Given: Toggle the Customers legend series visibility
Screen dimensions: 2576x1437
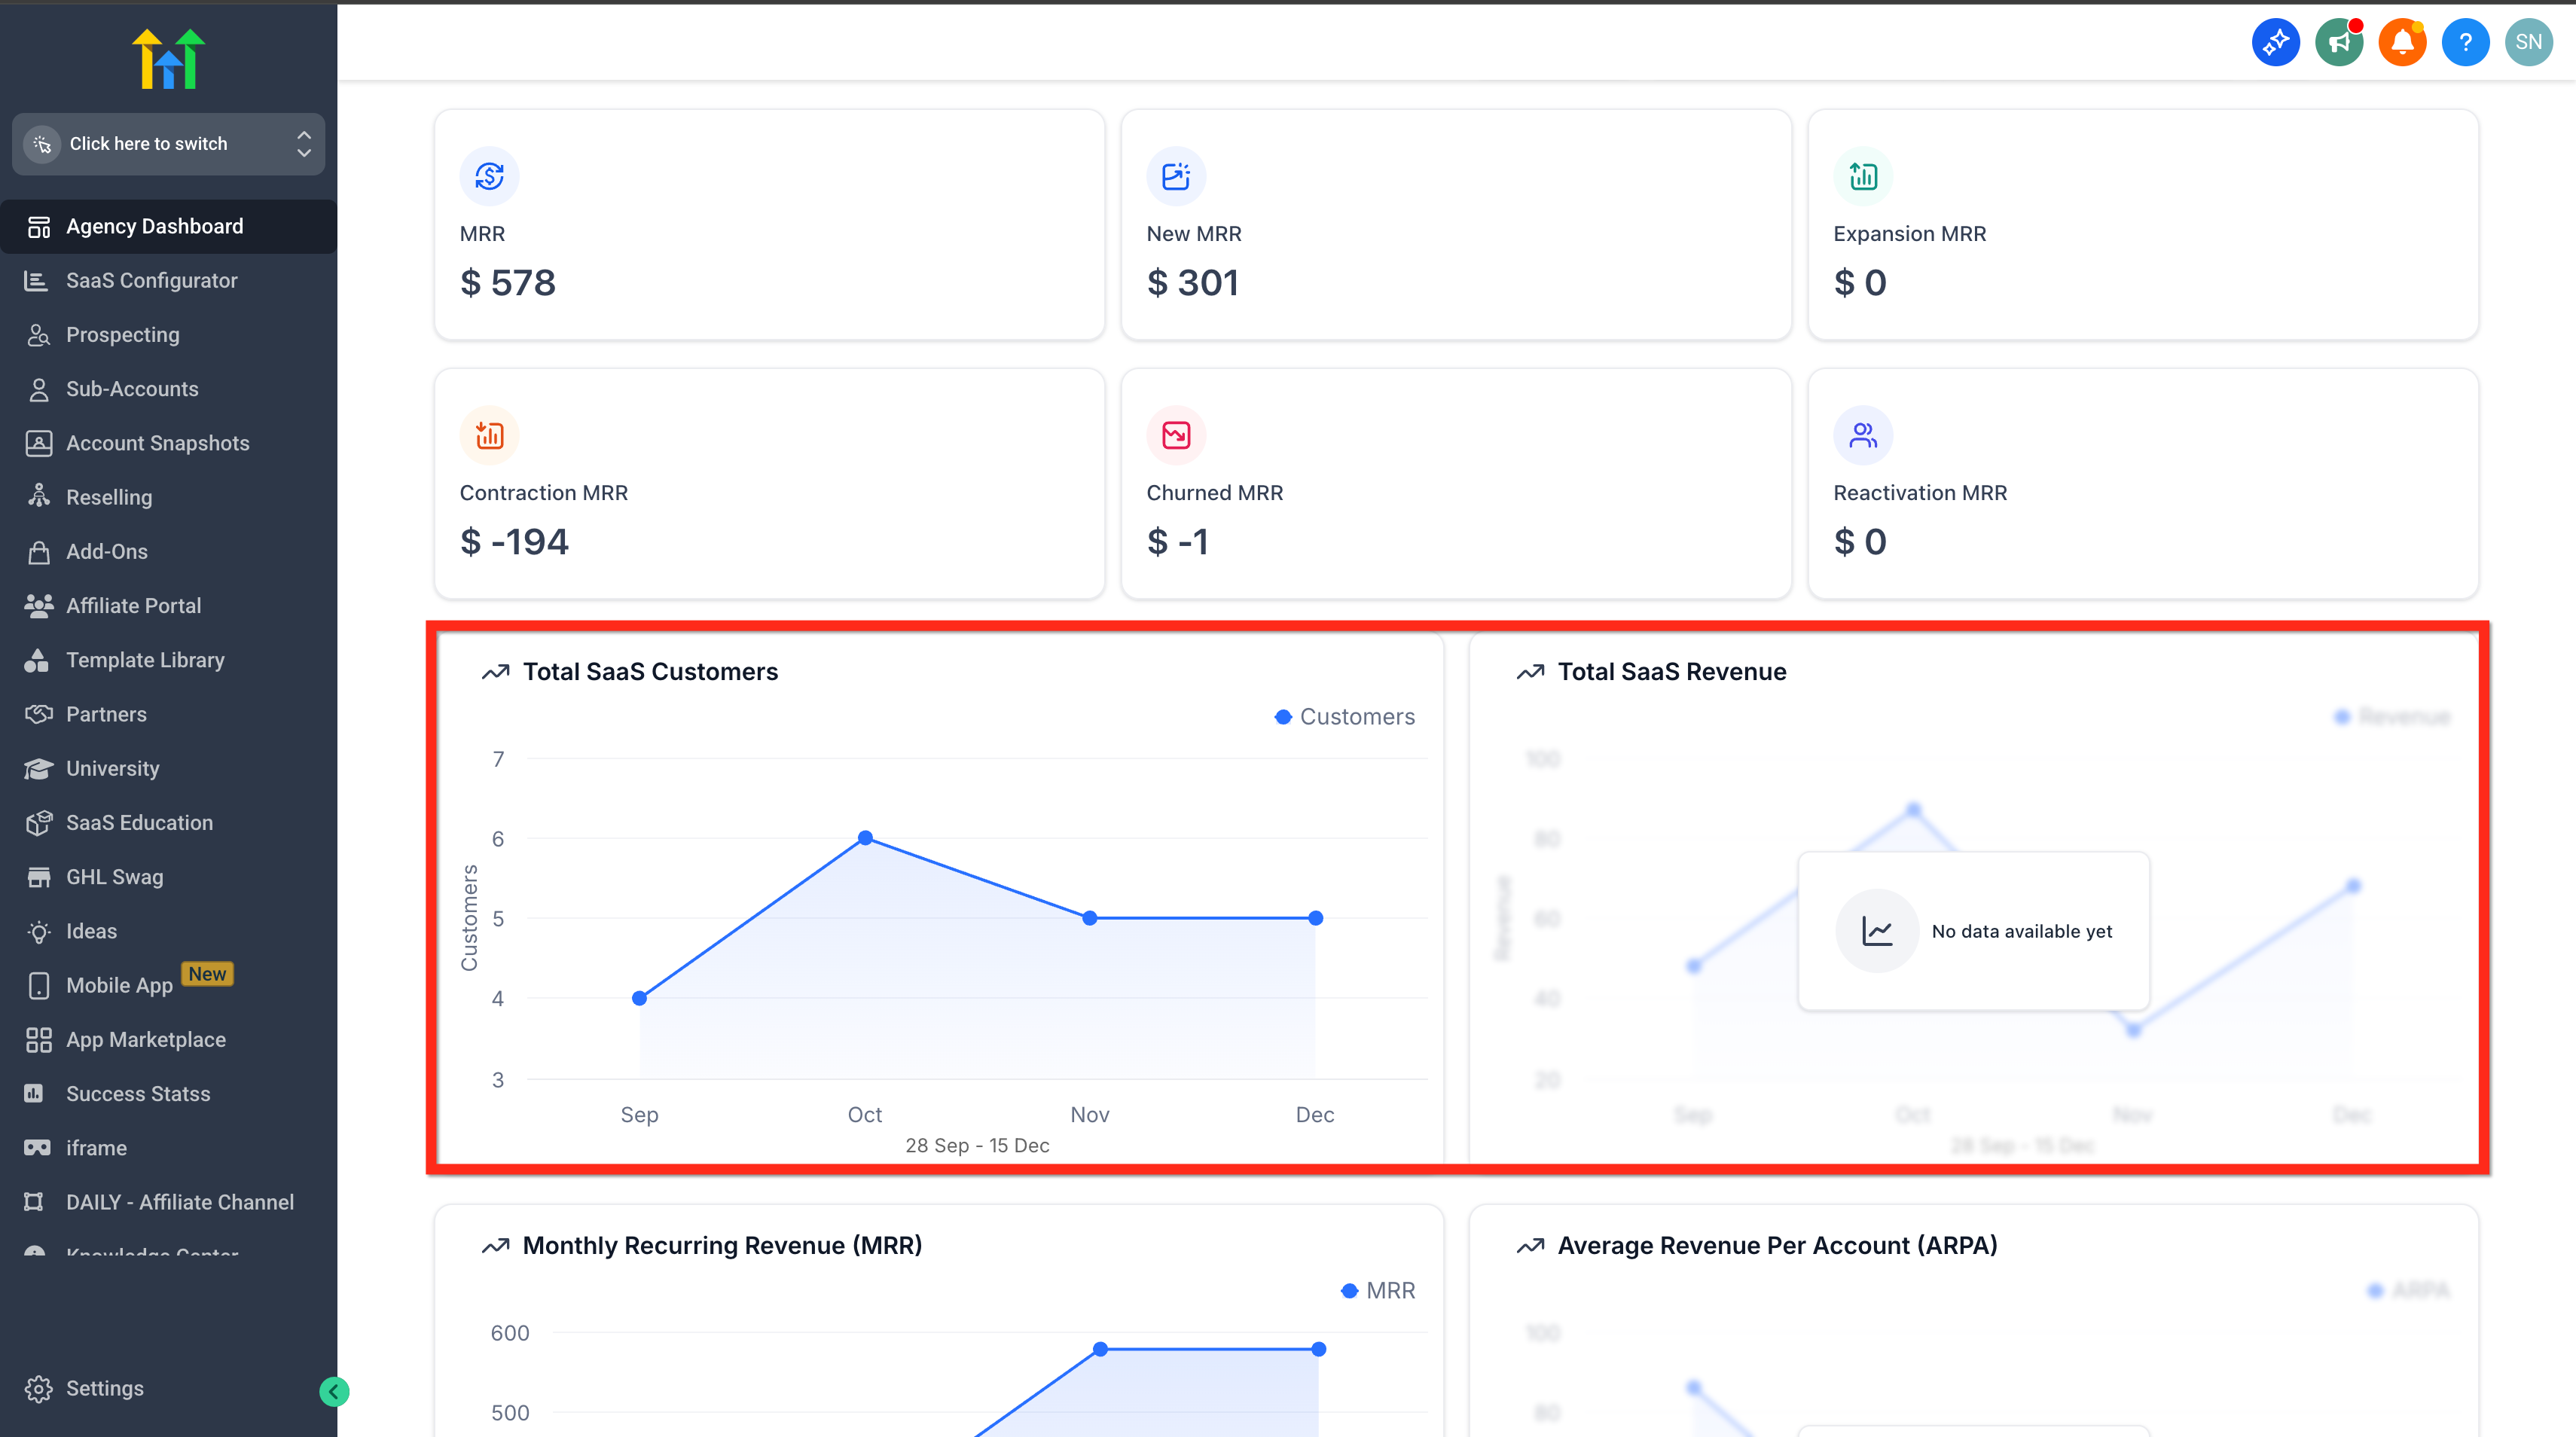Looking at the screenshot, I should [1345, 716].
